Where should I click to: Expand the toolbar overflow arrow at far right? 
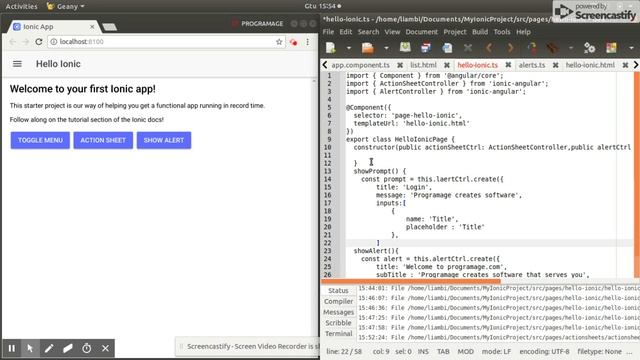click(631, 48)
